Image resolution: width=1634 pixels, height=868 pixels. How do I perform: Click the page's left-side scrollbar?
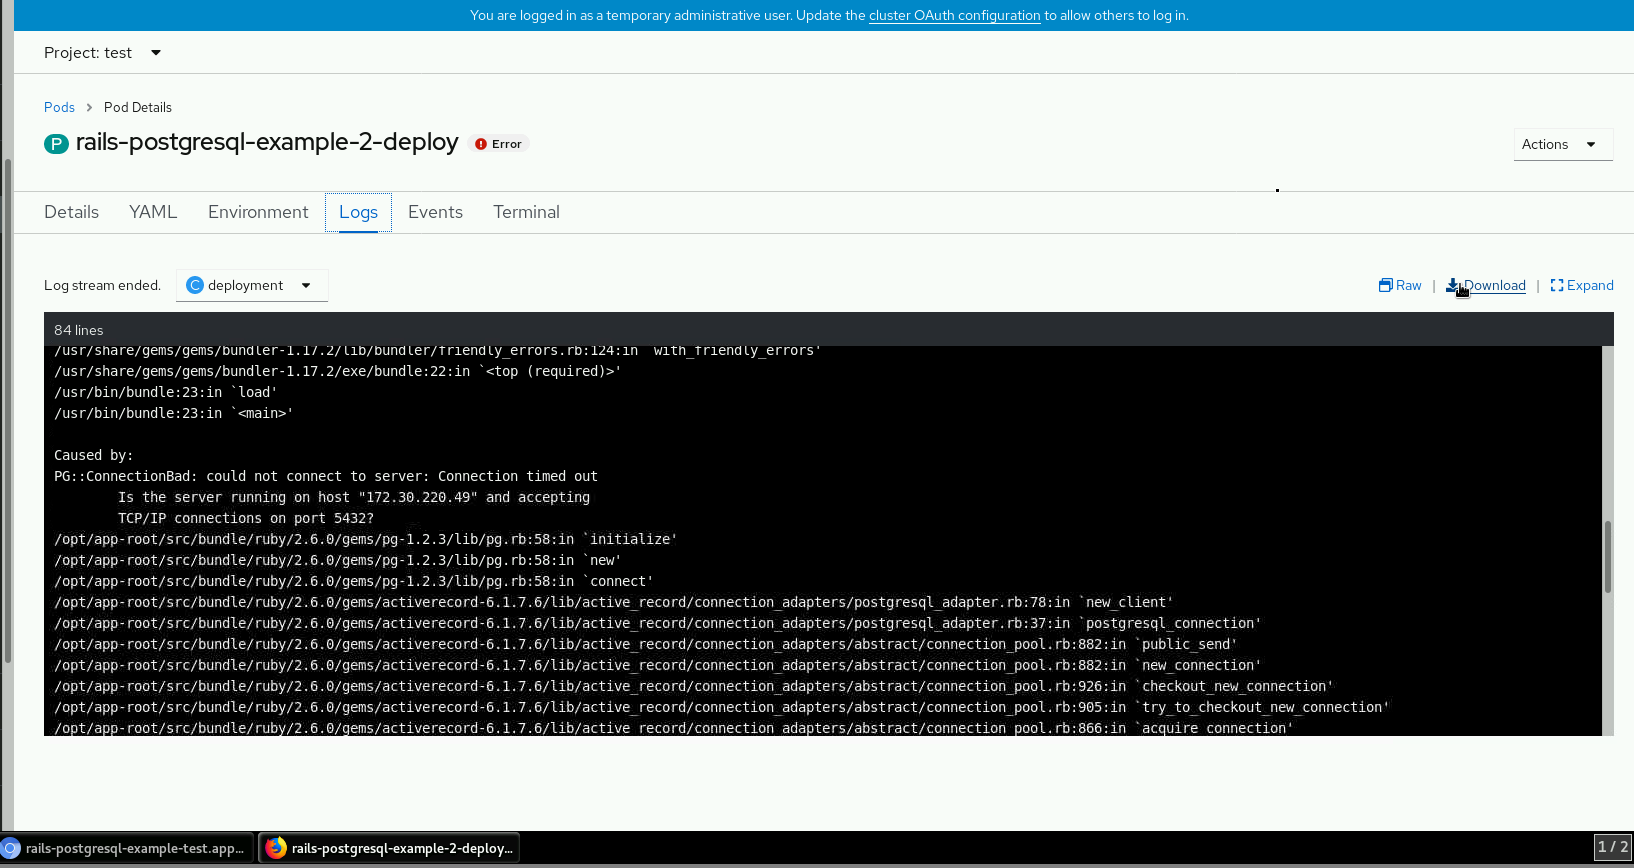coord(8,410)
